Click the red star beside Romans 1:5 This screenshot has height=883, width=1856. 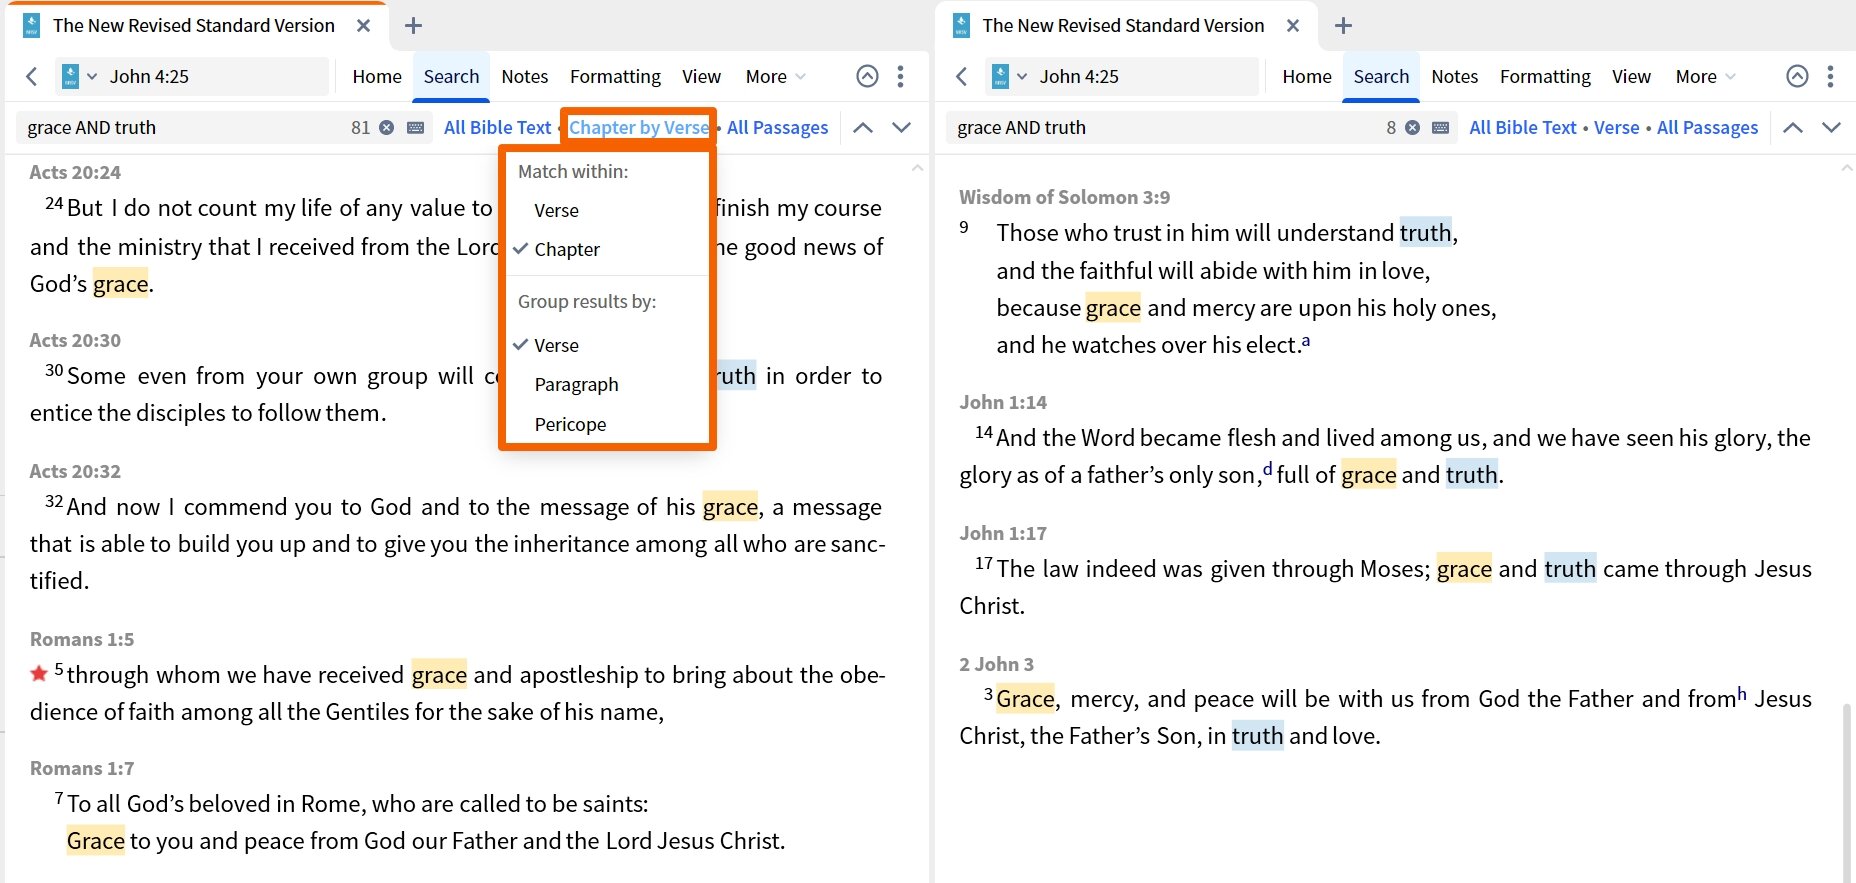click(x=39, y=673)
